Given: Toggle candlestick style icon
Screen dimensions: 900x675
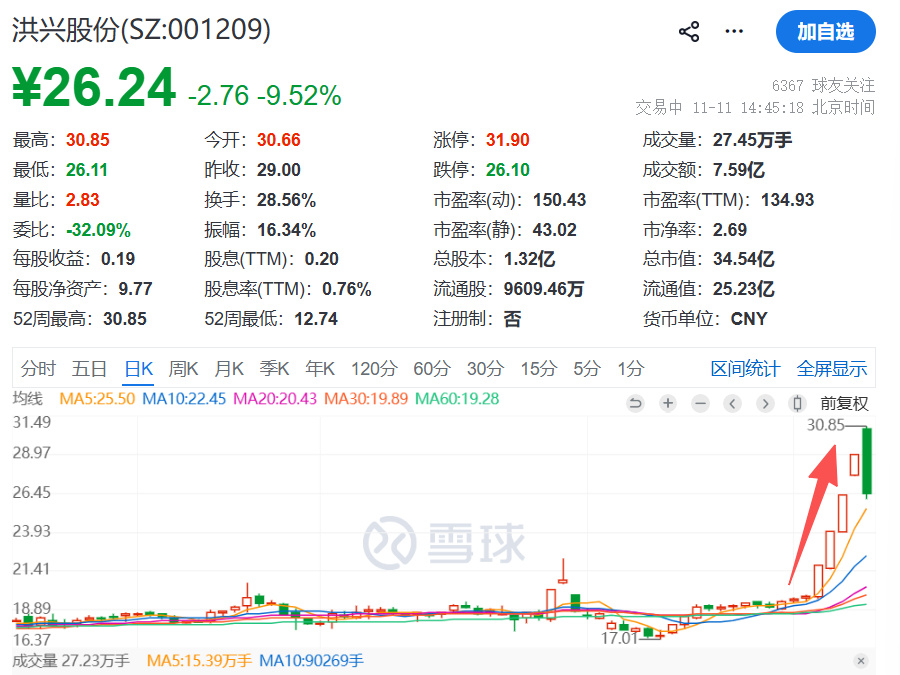Looking at the screenshot, I should 797,404.
